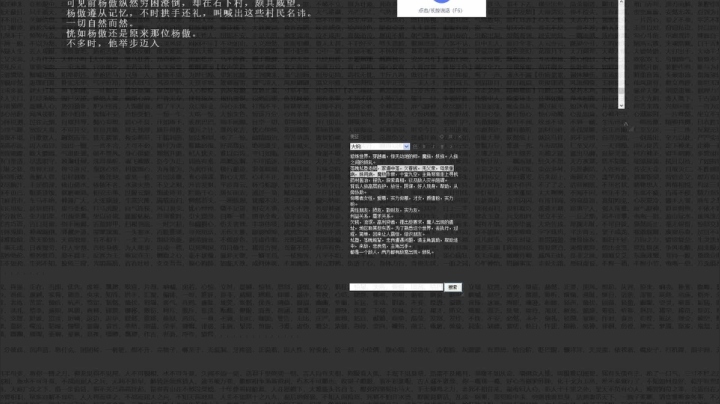The width and height of the screenshot is (720, 404).
Task: Click the small up chevron below the scrollbar
Action: point(625,123)
